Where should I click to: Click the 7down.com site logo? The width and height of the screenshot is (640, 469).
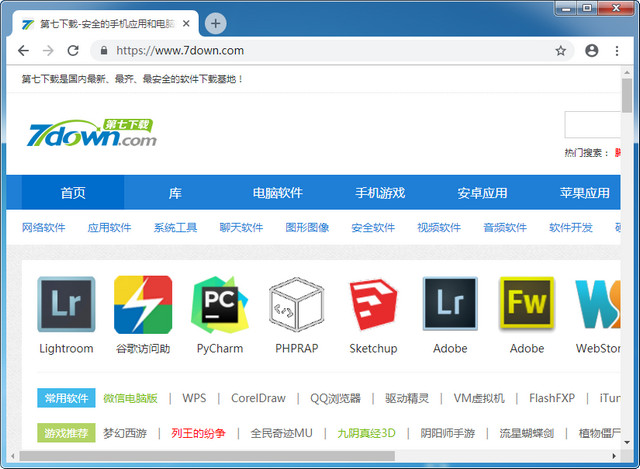pyautogui.click(x=92, y=133)
